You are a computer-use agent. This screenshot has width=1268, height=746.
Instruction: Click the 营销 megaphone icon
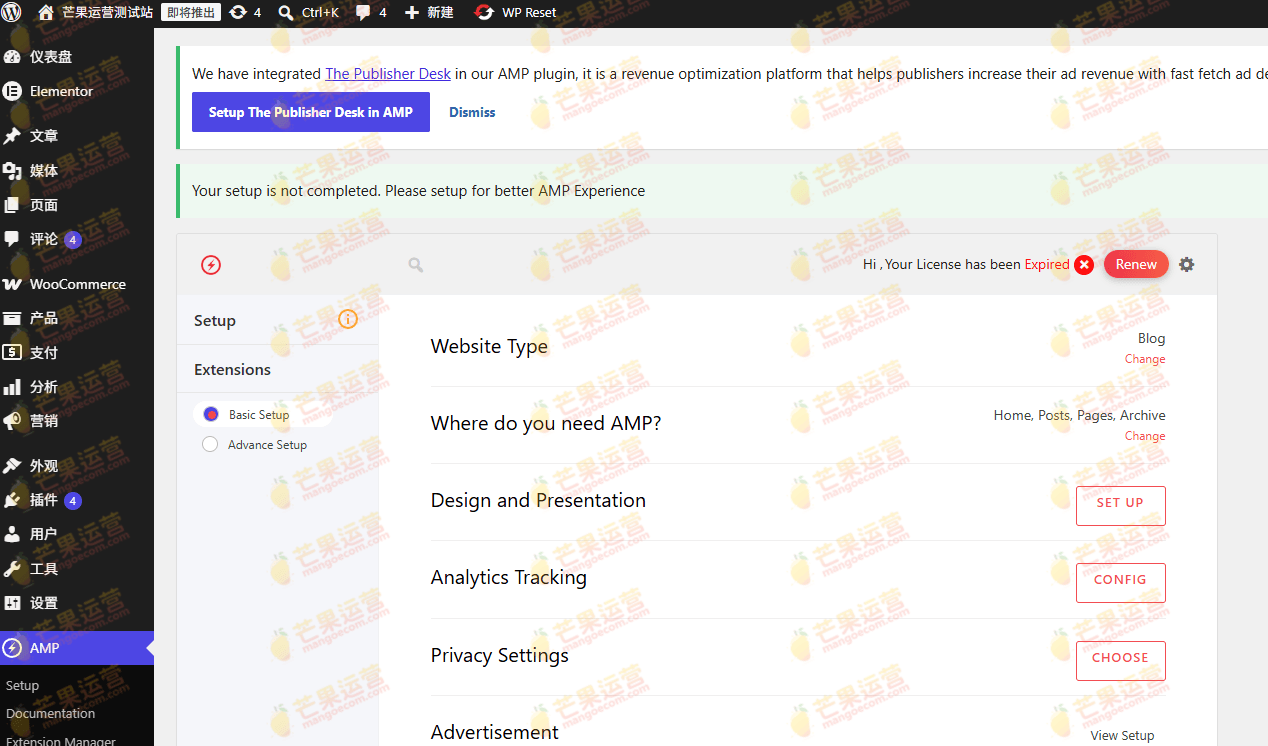point(12,421)
